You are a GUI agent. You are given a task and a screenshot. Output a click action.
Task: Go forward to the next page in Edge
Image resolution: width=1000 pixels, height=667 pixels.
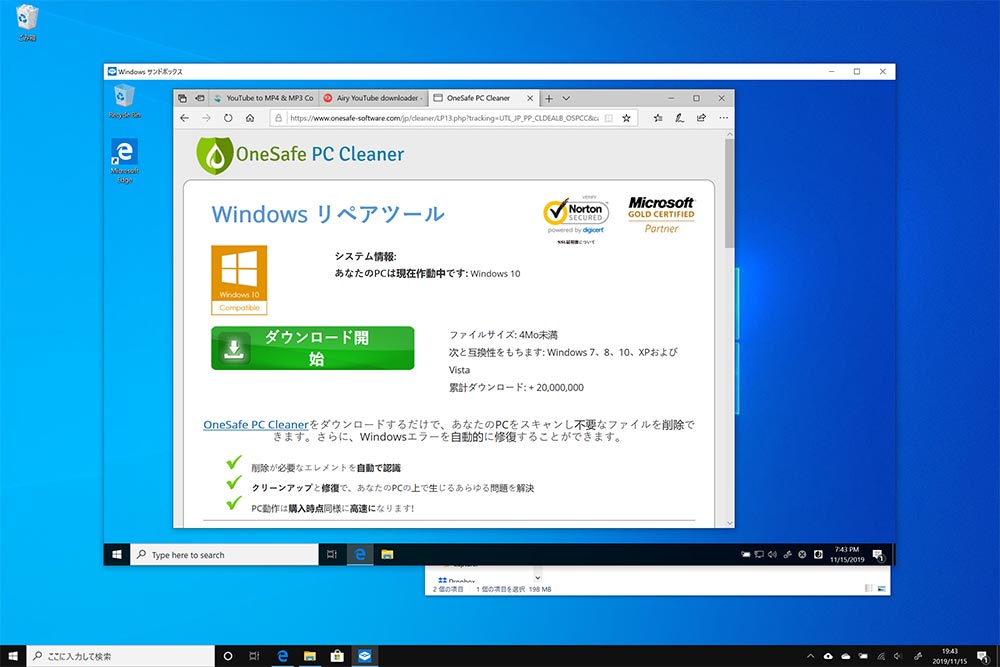pyautogui.click(x=206, y=118)
